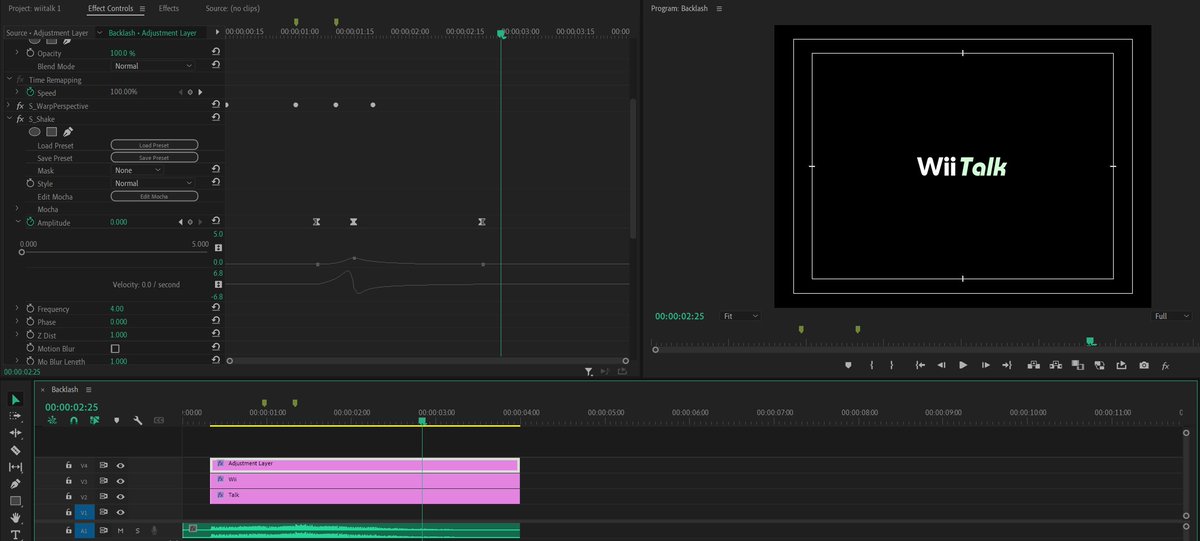Switch to the Effects tab

click(169, 8)
